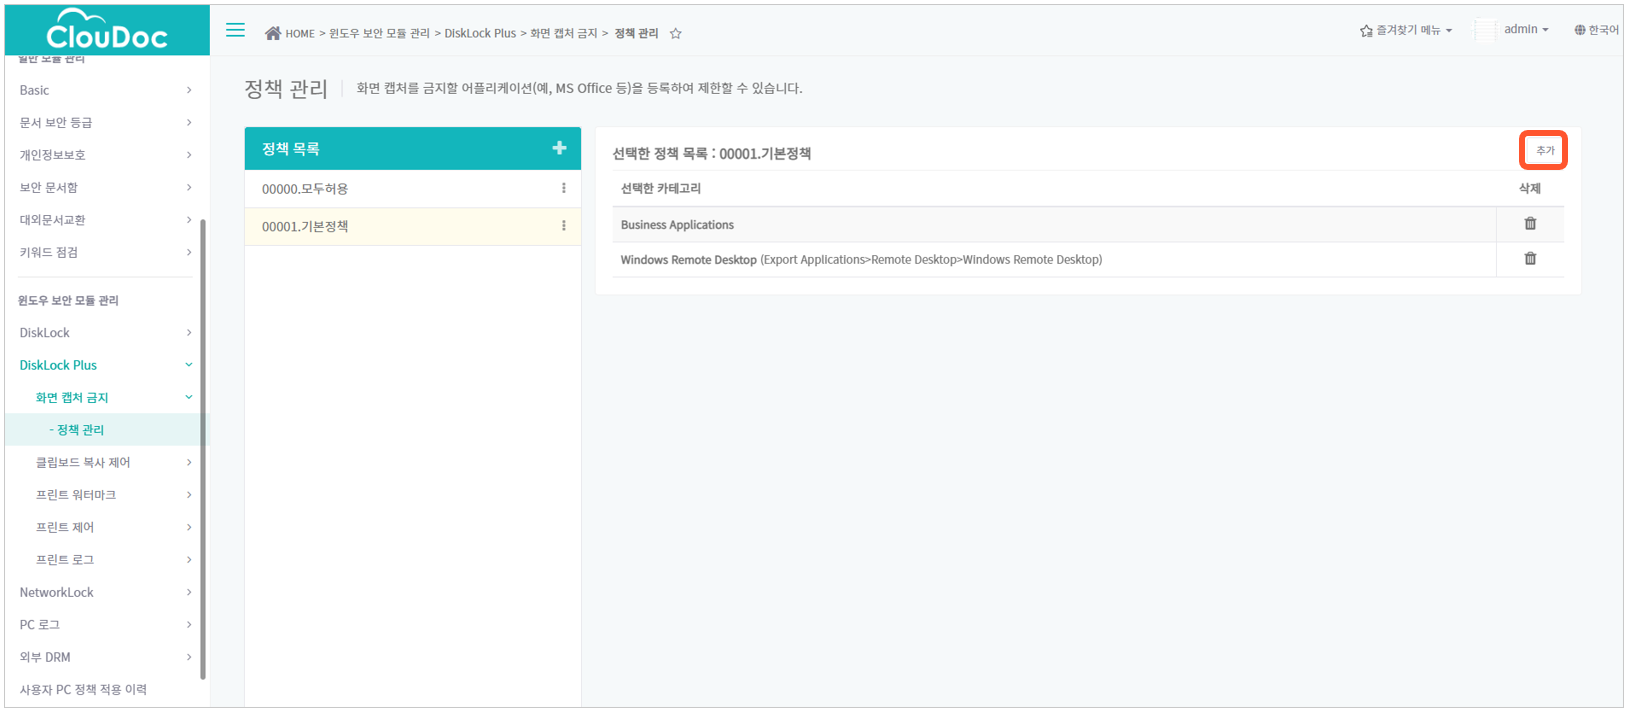Expand NetworkLock sidebar menu
Screen dimensions: 1627x711
(x=105, y=592)
